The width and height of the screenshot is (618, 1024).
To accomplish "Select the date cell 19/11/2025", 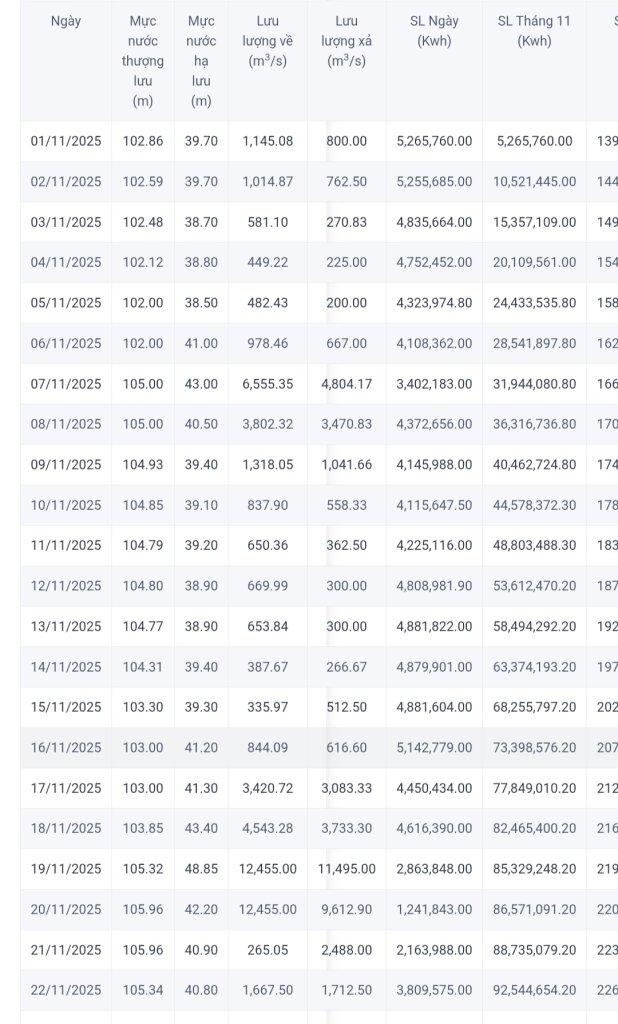I will 66,869.
